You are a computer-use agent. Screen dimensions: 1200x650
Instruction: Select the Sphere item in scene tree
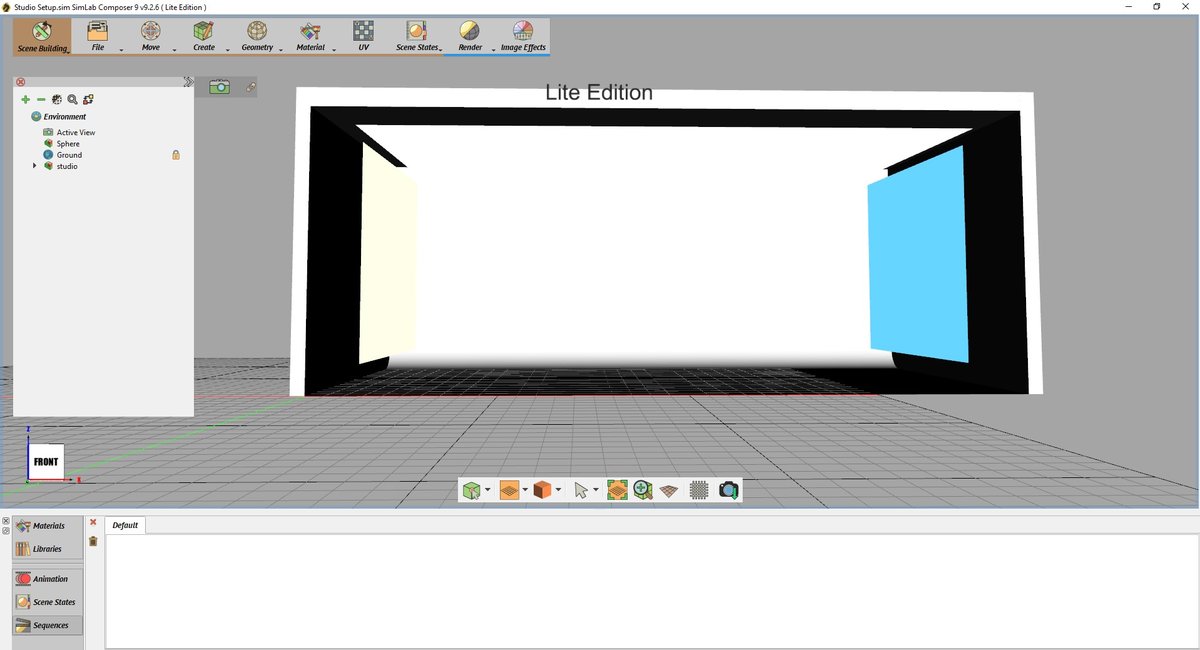(67, 144)
